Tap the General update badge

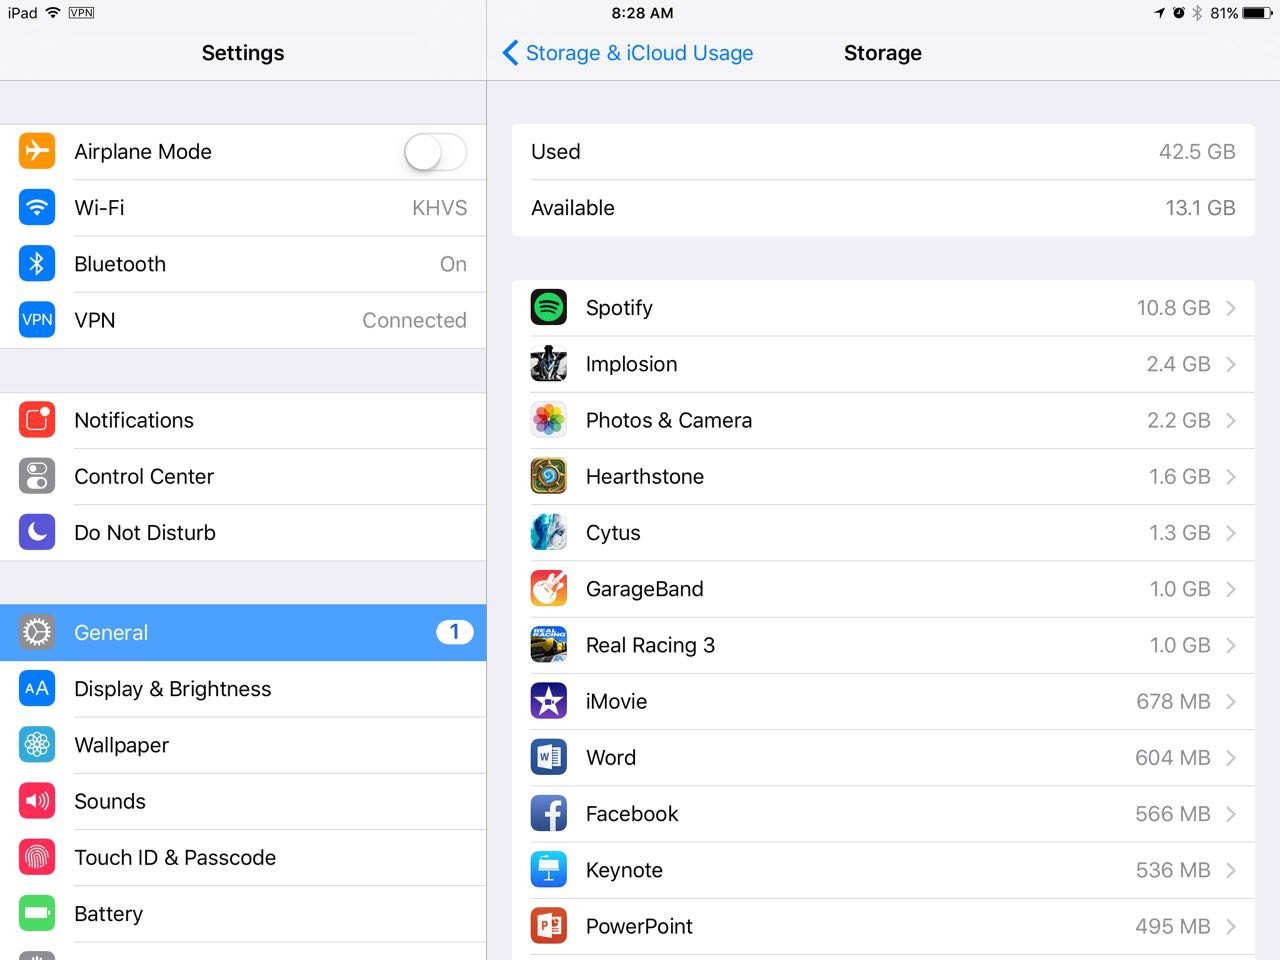(x=454, y=632)
